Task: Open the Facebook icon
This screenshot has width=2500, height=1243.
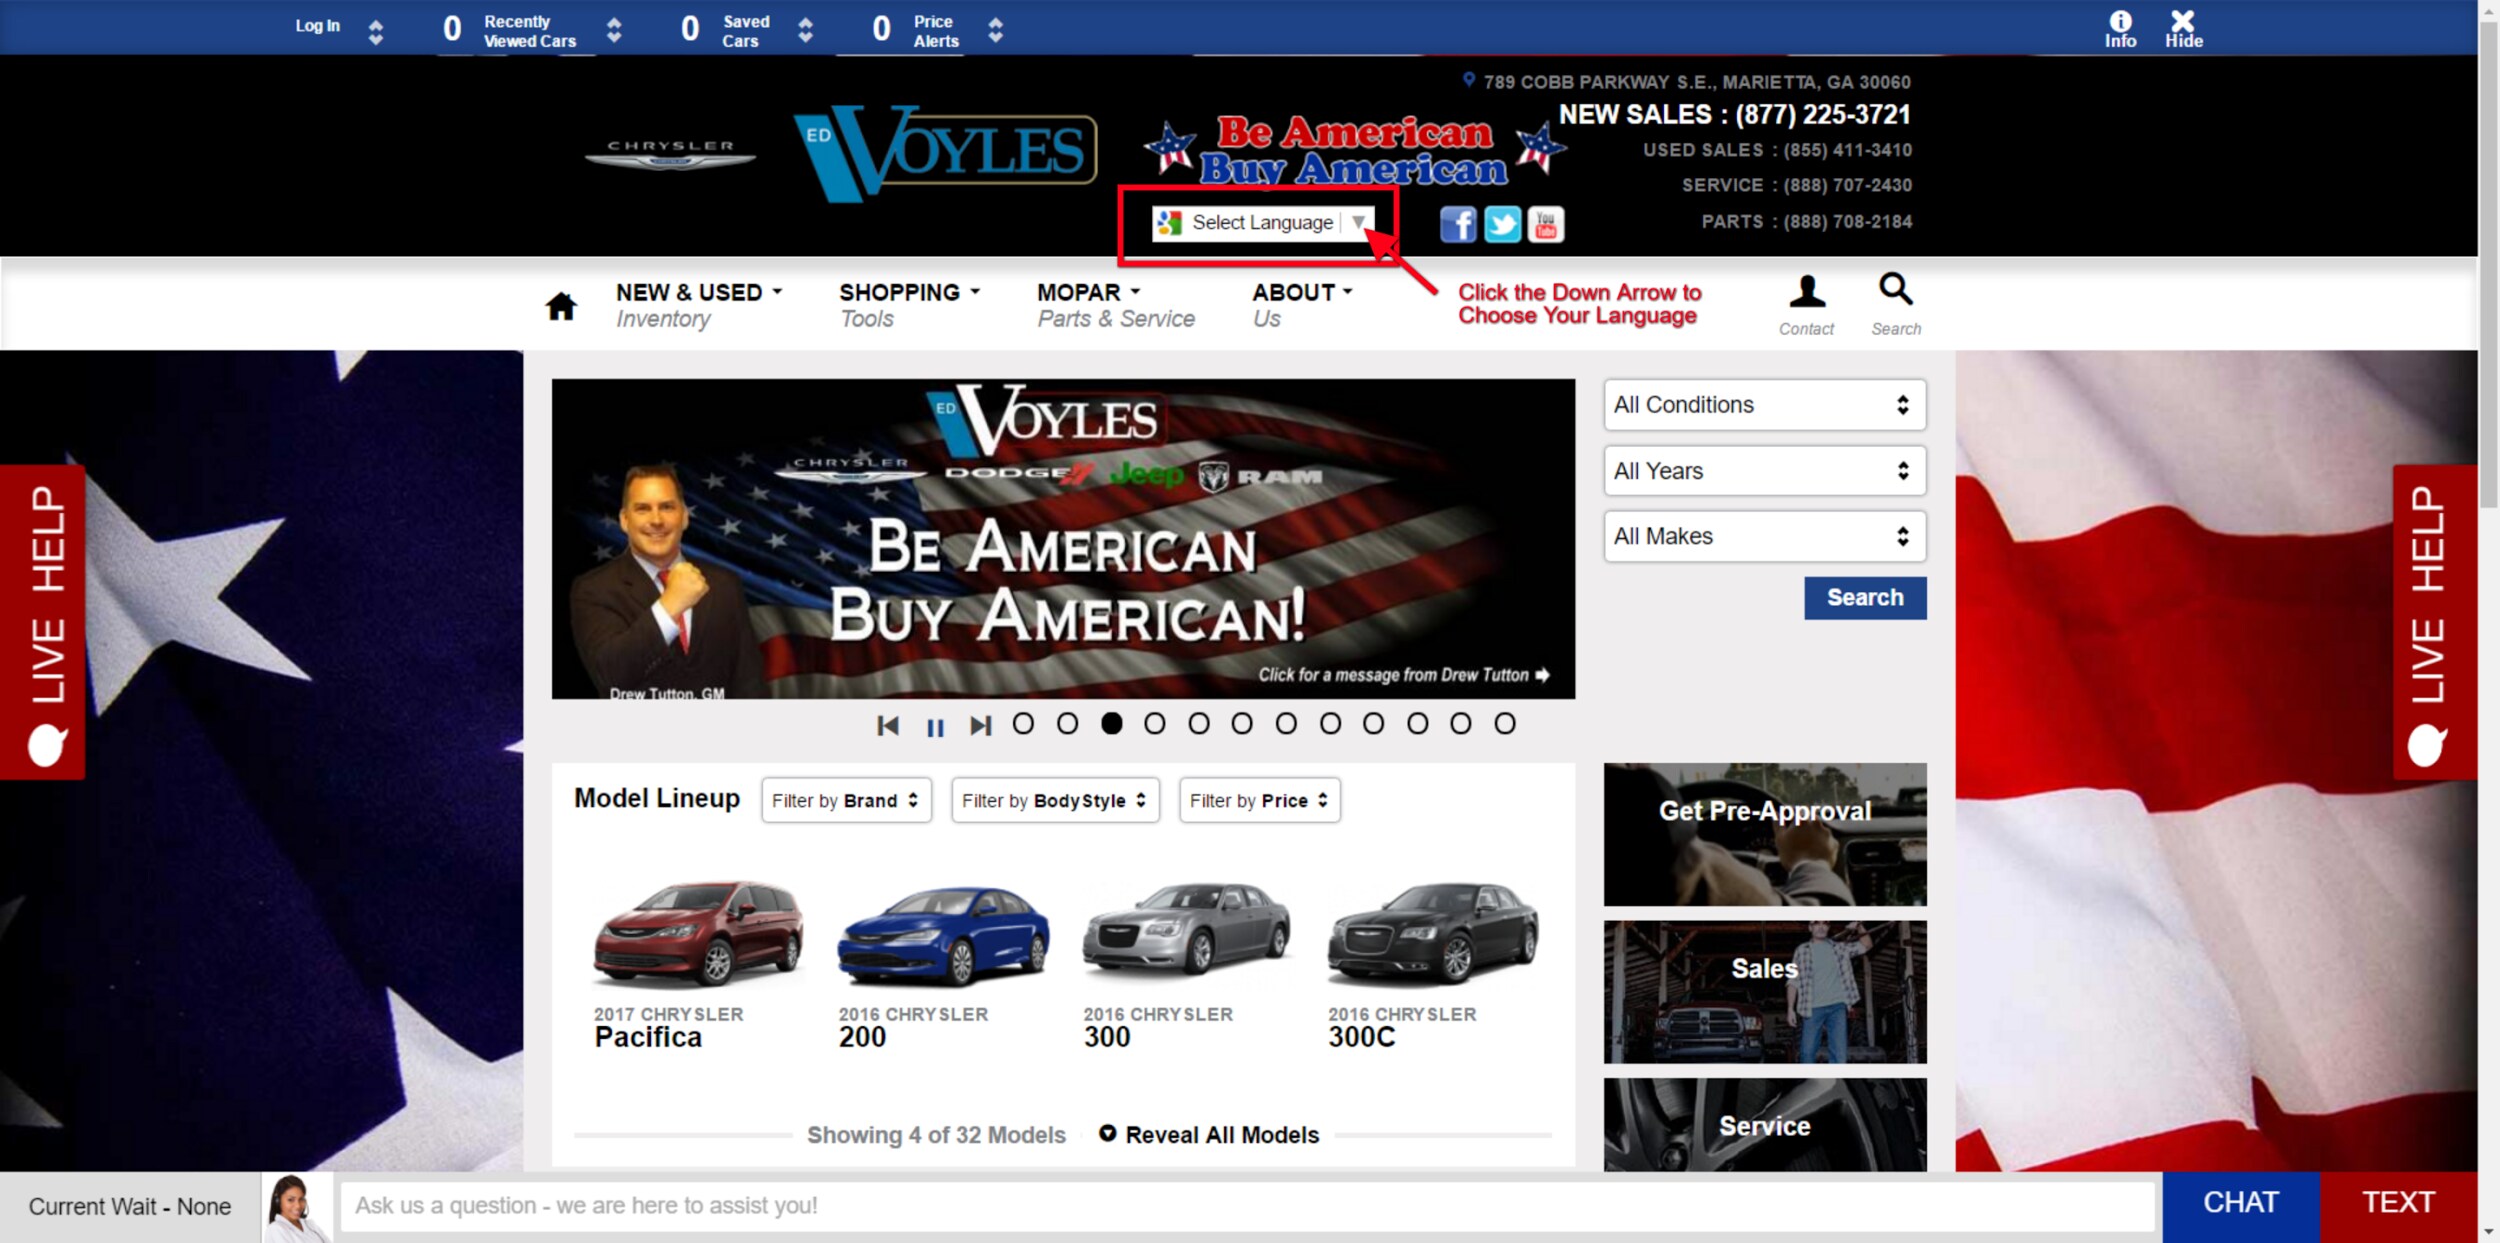Action: [1458, 224]
